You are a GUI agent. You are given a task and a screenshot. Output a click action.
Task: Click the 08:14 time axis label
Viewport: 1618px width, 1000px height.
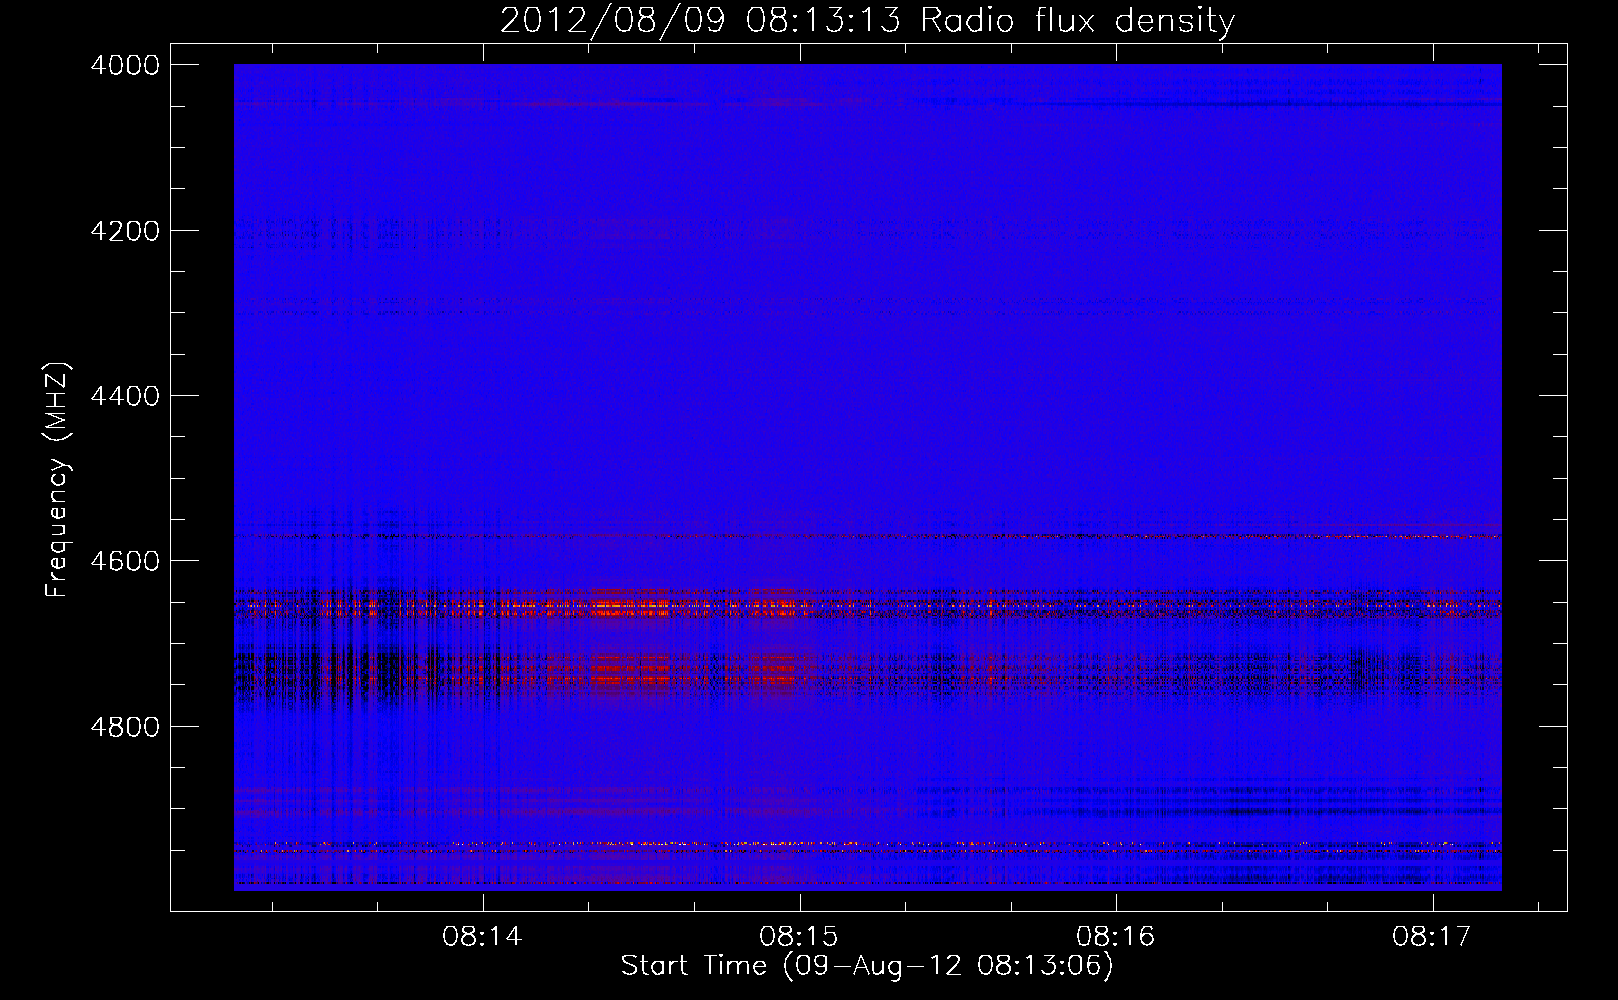point(483,937)
